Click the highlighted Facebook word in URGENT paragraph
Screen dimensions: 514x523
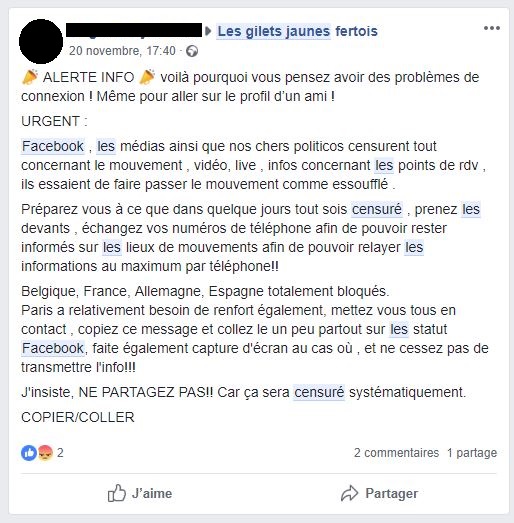point(53,146)
